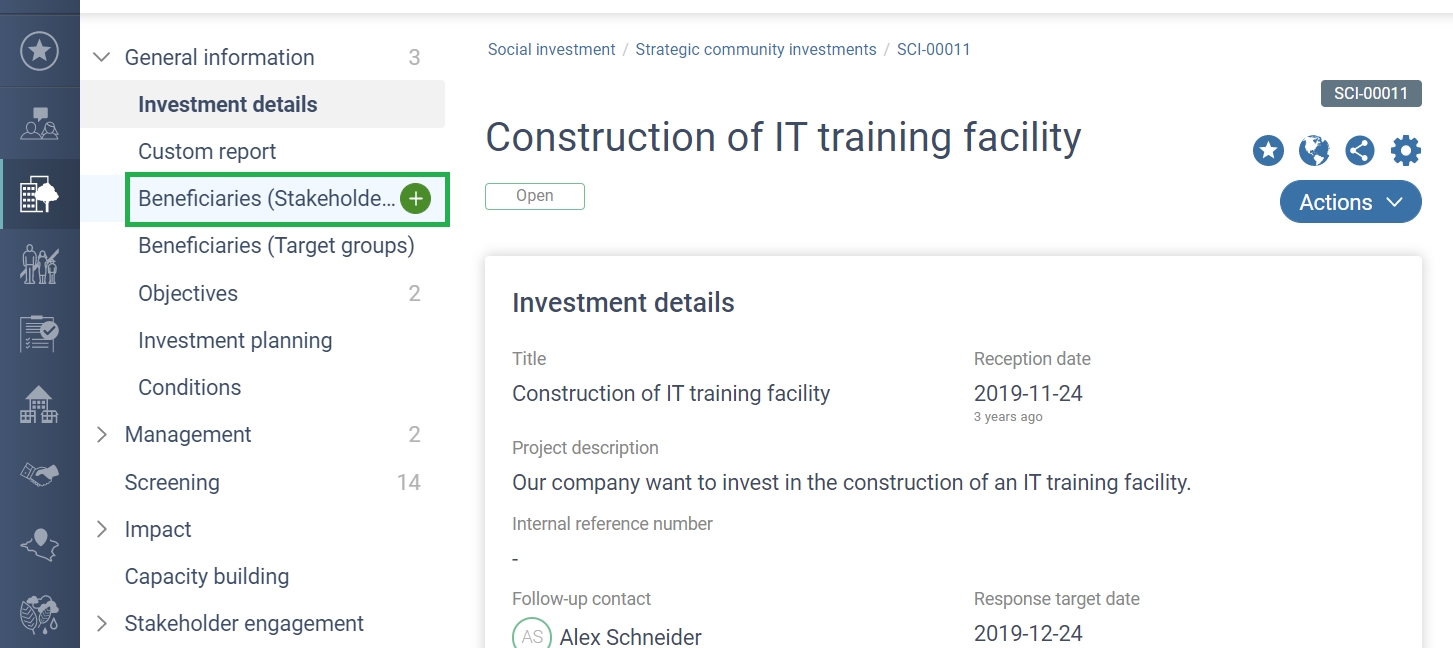
Task: Expand the Management section
Action: tap(101, 434)
